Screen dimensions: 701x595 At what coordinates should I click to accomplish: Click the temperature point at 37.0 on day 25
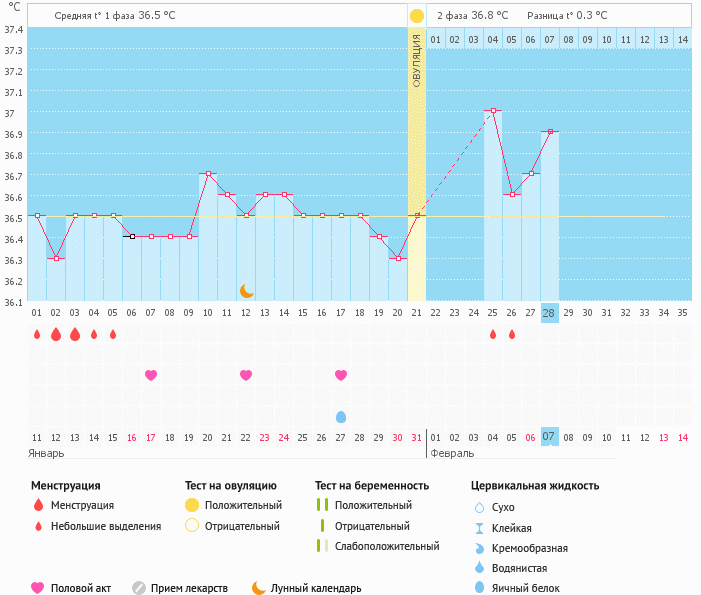pos(493,110)
